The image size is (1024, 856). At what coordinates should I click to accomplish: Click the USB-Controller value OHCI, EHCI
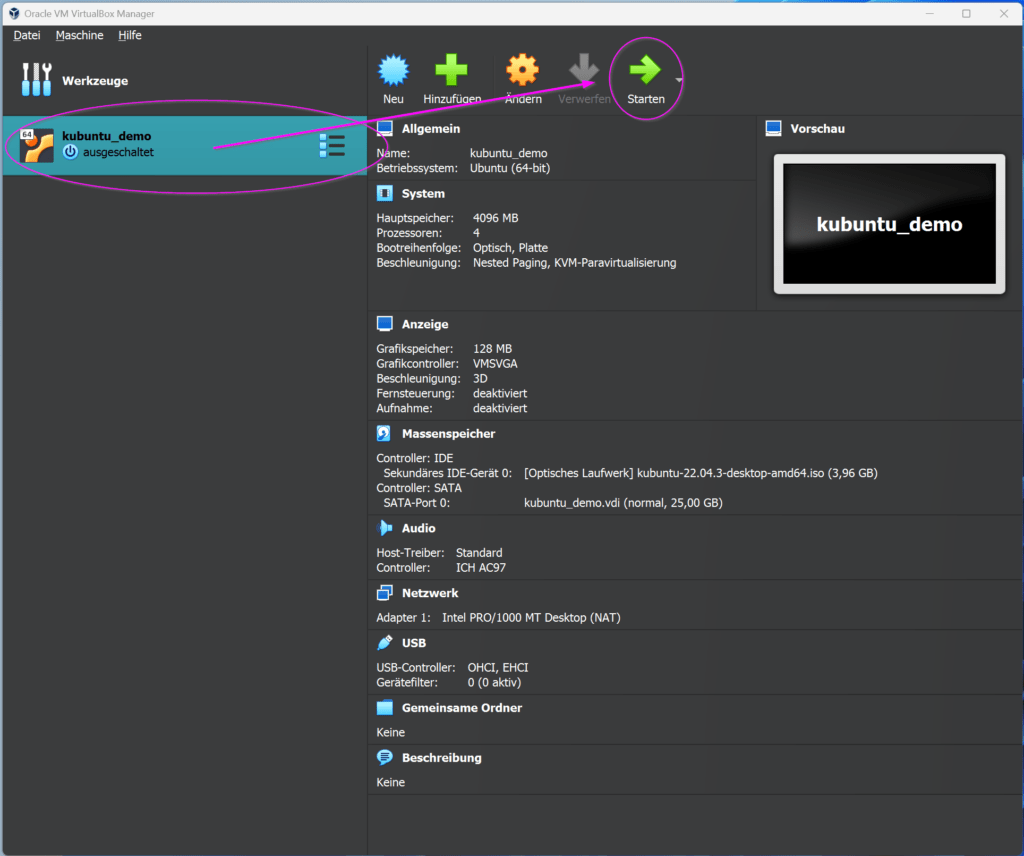(x=498, y=667)
